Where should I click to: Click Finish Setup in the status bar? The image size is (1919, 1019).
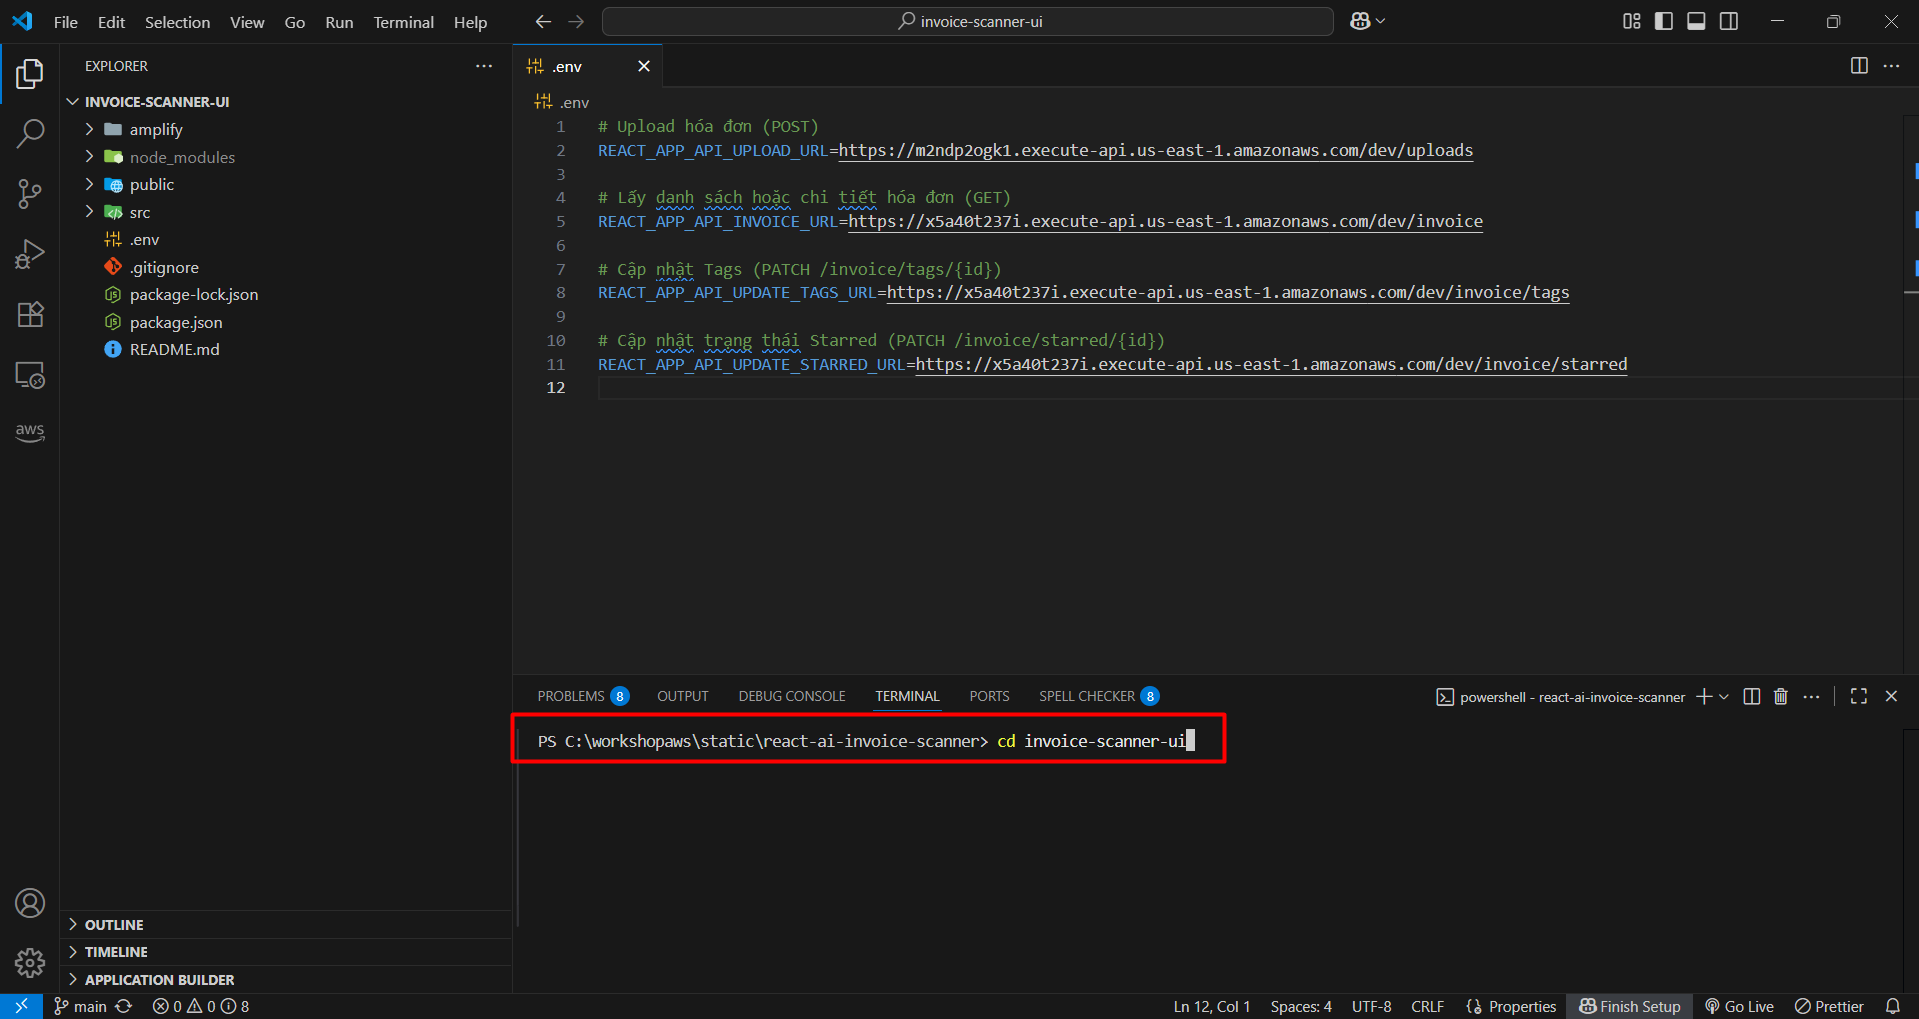point(1629,1006)
